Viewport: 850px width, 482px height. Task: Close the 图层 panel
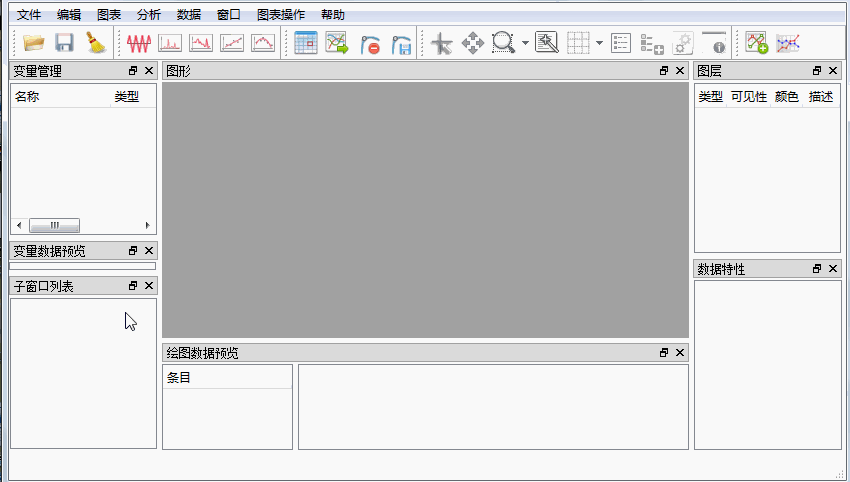(833, 70)
